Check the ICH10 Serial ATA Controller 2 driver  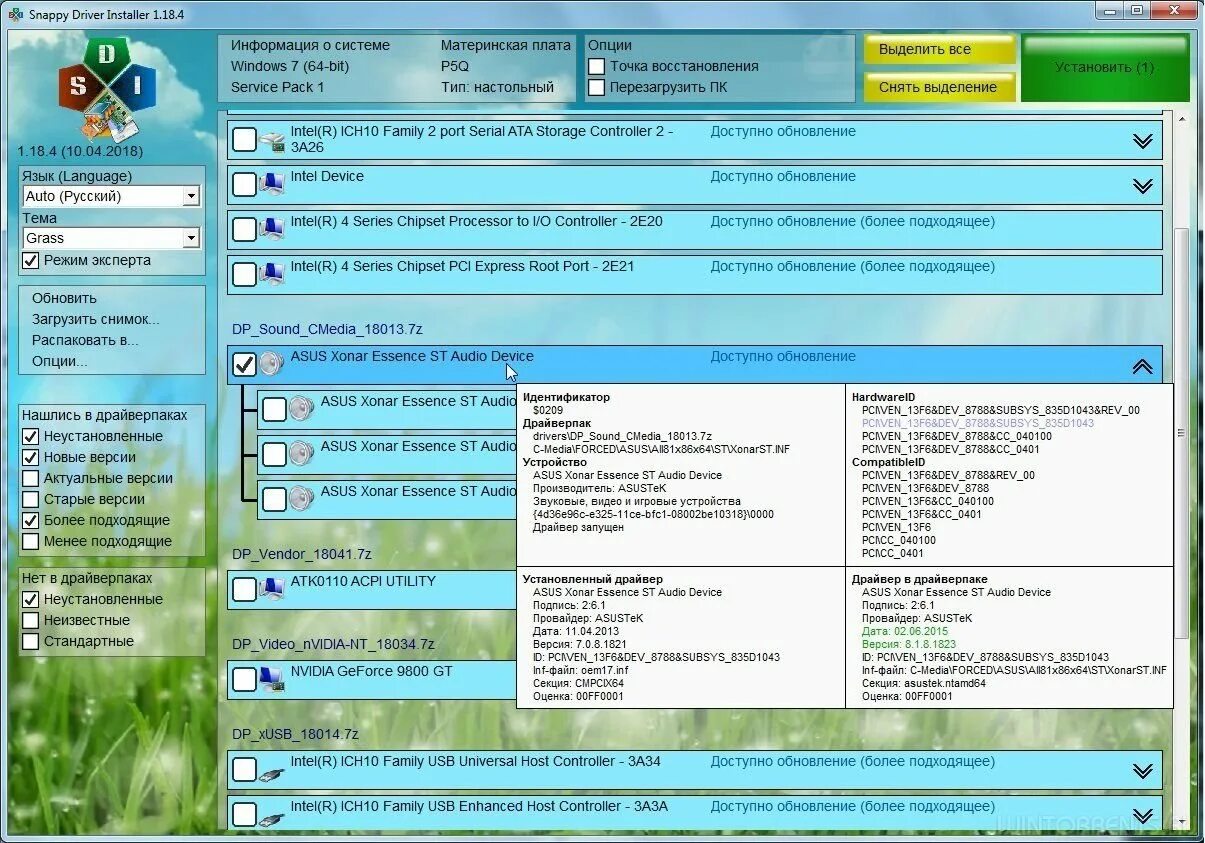pos(244,140)
